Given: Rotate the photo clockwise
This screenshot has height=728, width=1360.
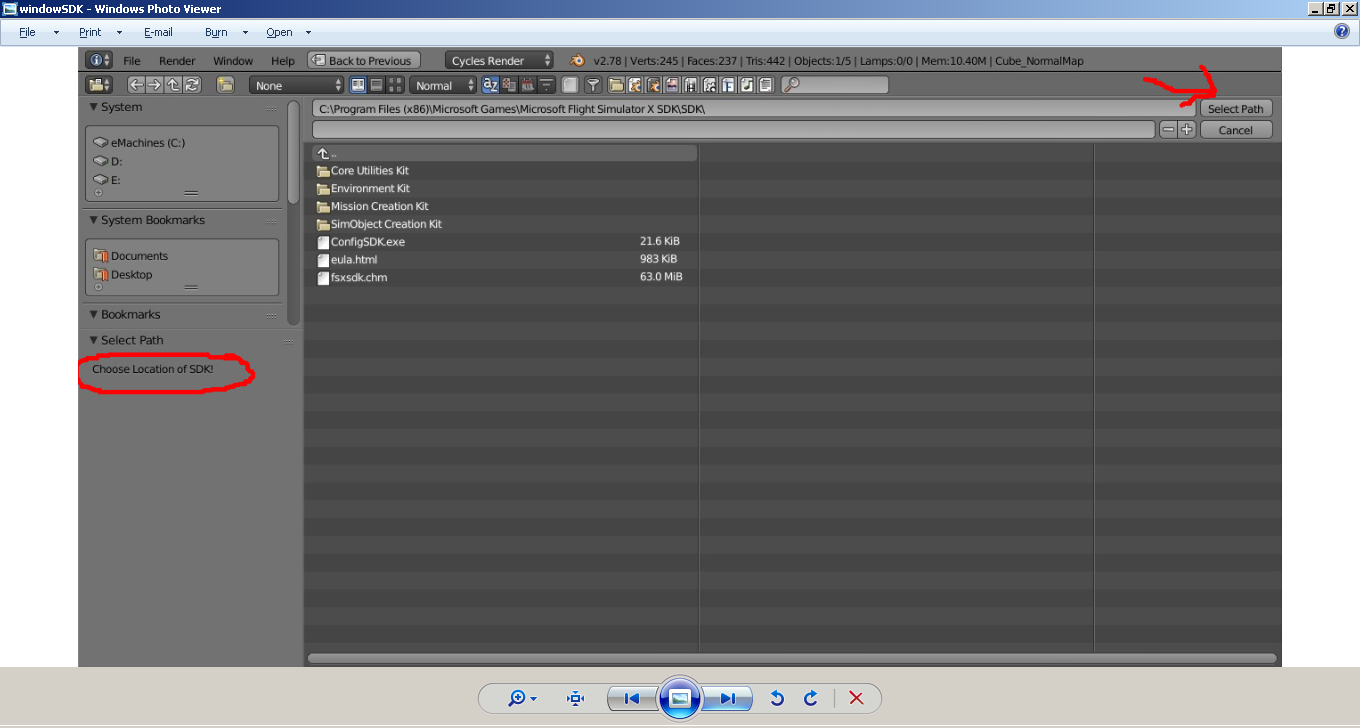Looking at the screenshot, I should tap(811, 698).
